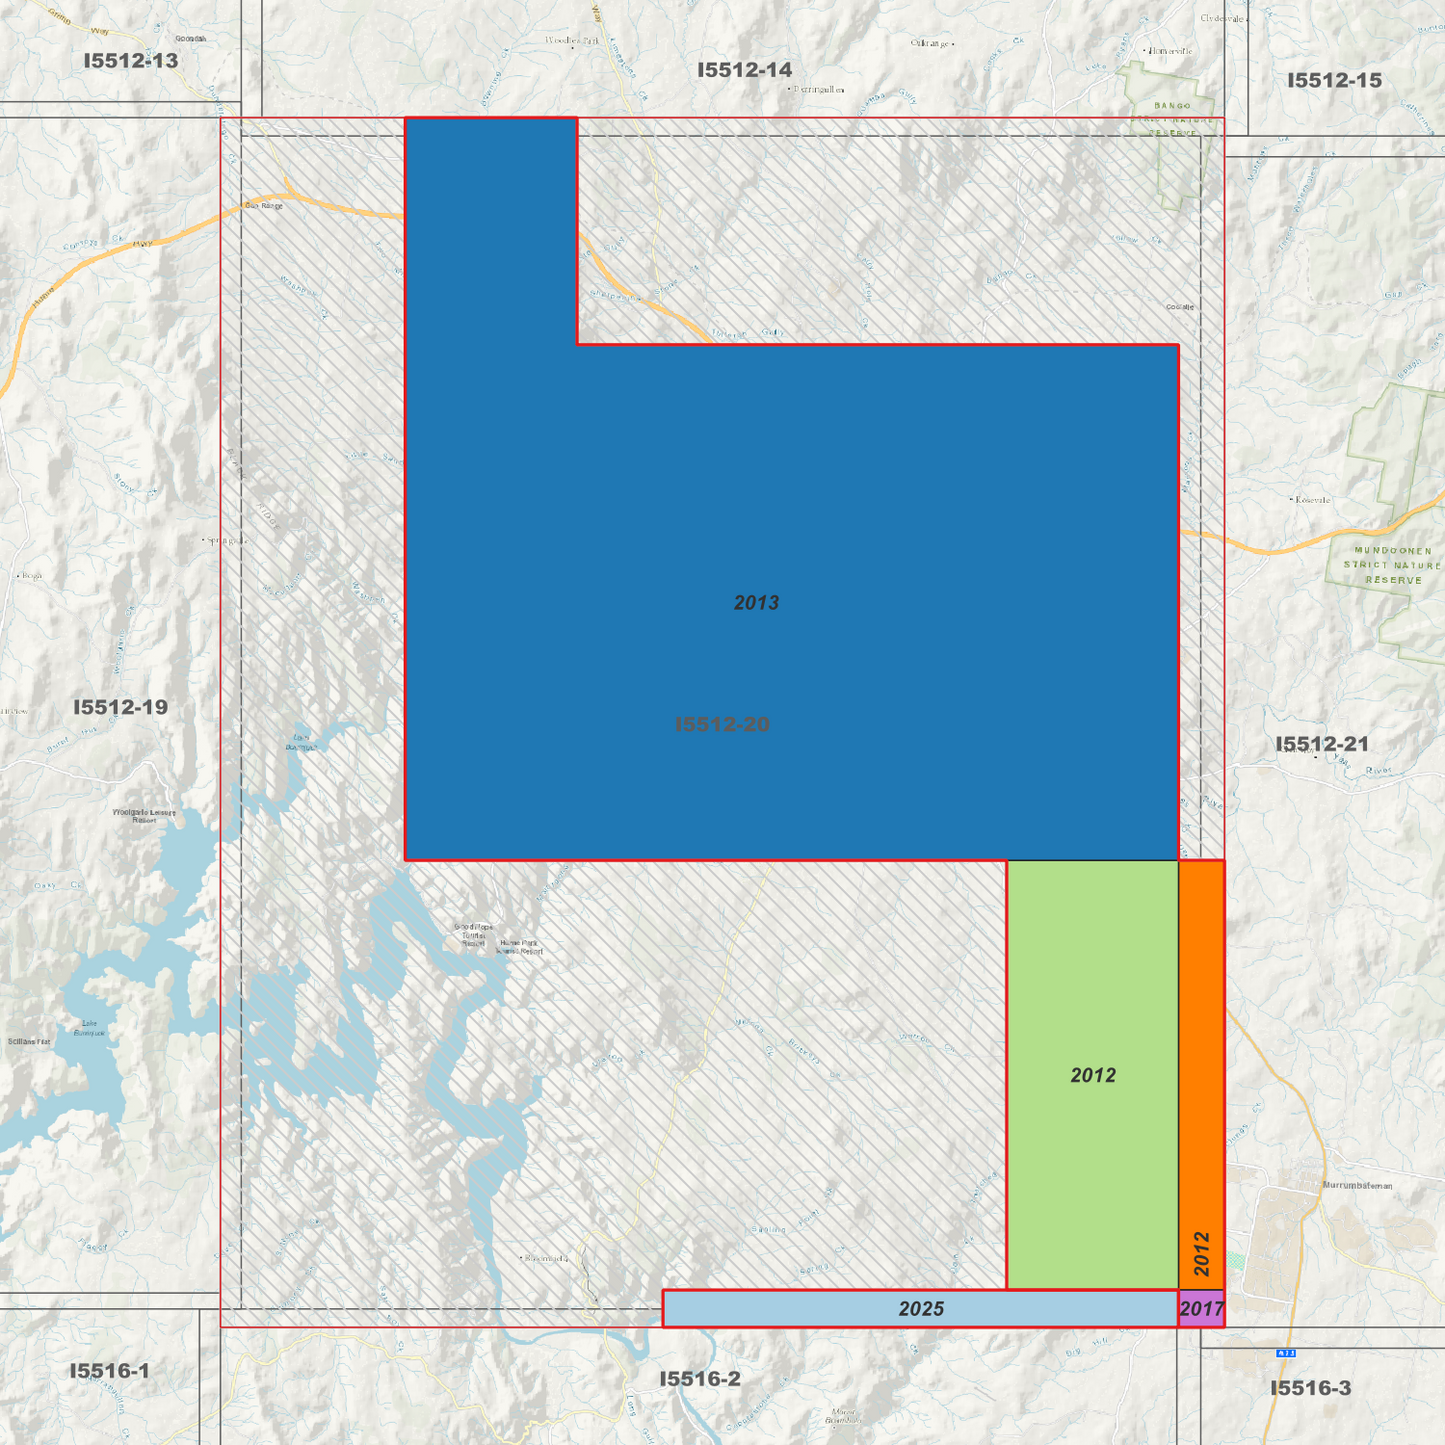Click the Lake Burrinjuck water label
This screenshot has height=1445, width=1445.
[x=89, y=1027]
